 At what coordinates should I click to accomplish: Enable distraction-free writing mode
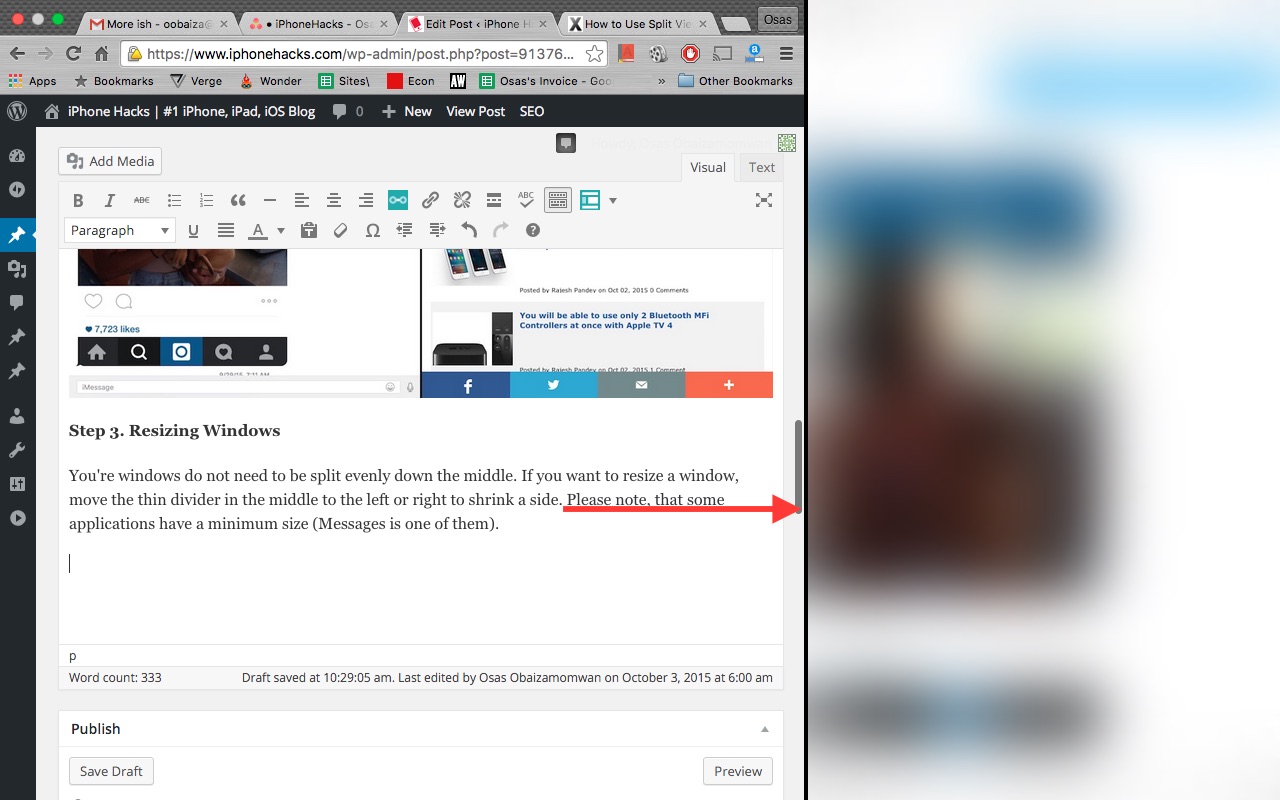764,200
